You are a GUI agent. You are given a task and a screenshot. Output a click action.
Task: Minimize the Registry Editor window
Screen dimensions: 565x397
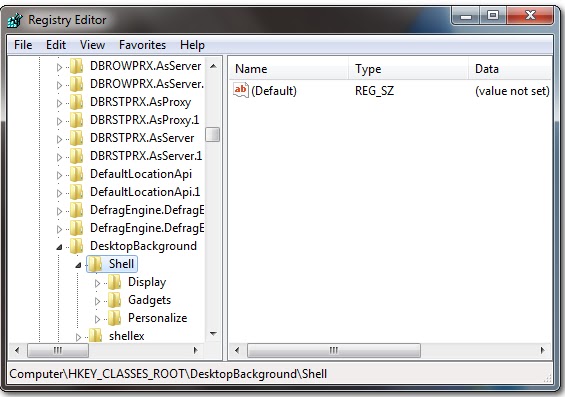tap(466, 16)
